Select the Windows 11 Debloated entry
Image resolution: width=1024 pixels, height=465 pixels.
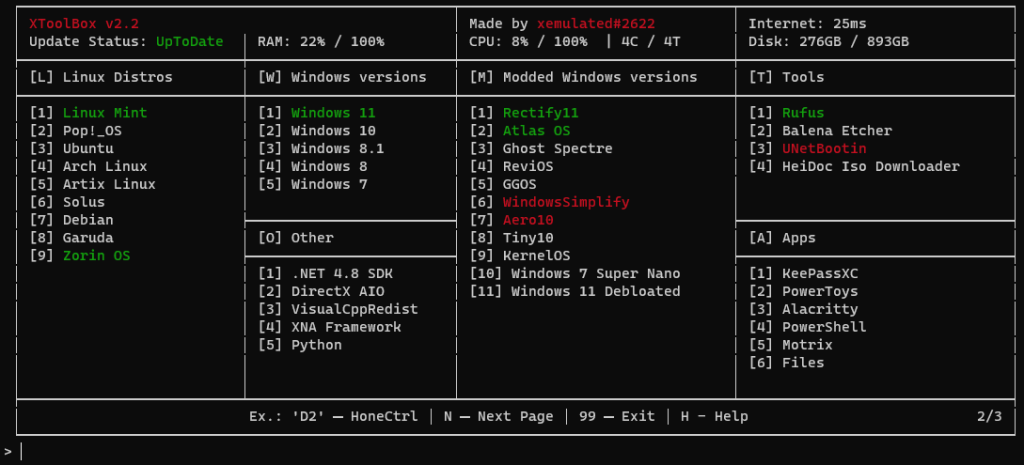[x=575, y=291]
